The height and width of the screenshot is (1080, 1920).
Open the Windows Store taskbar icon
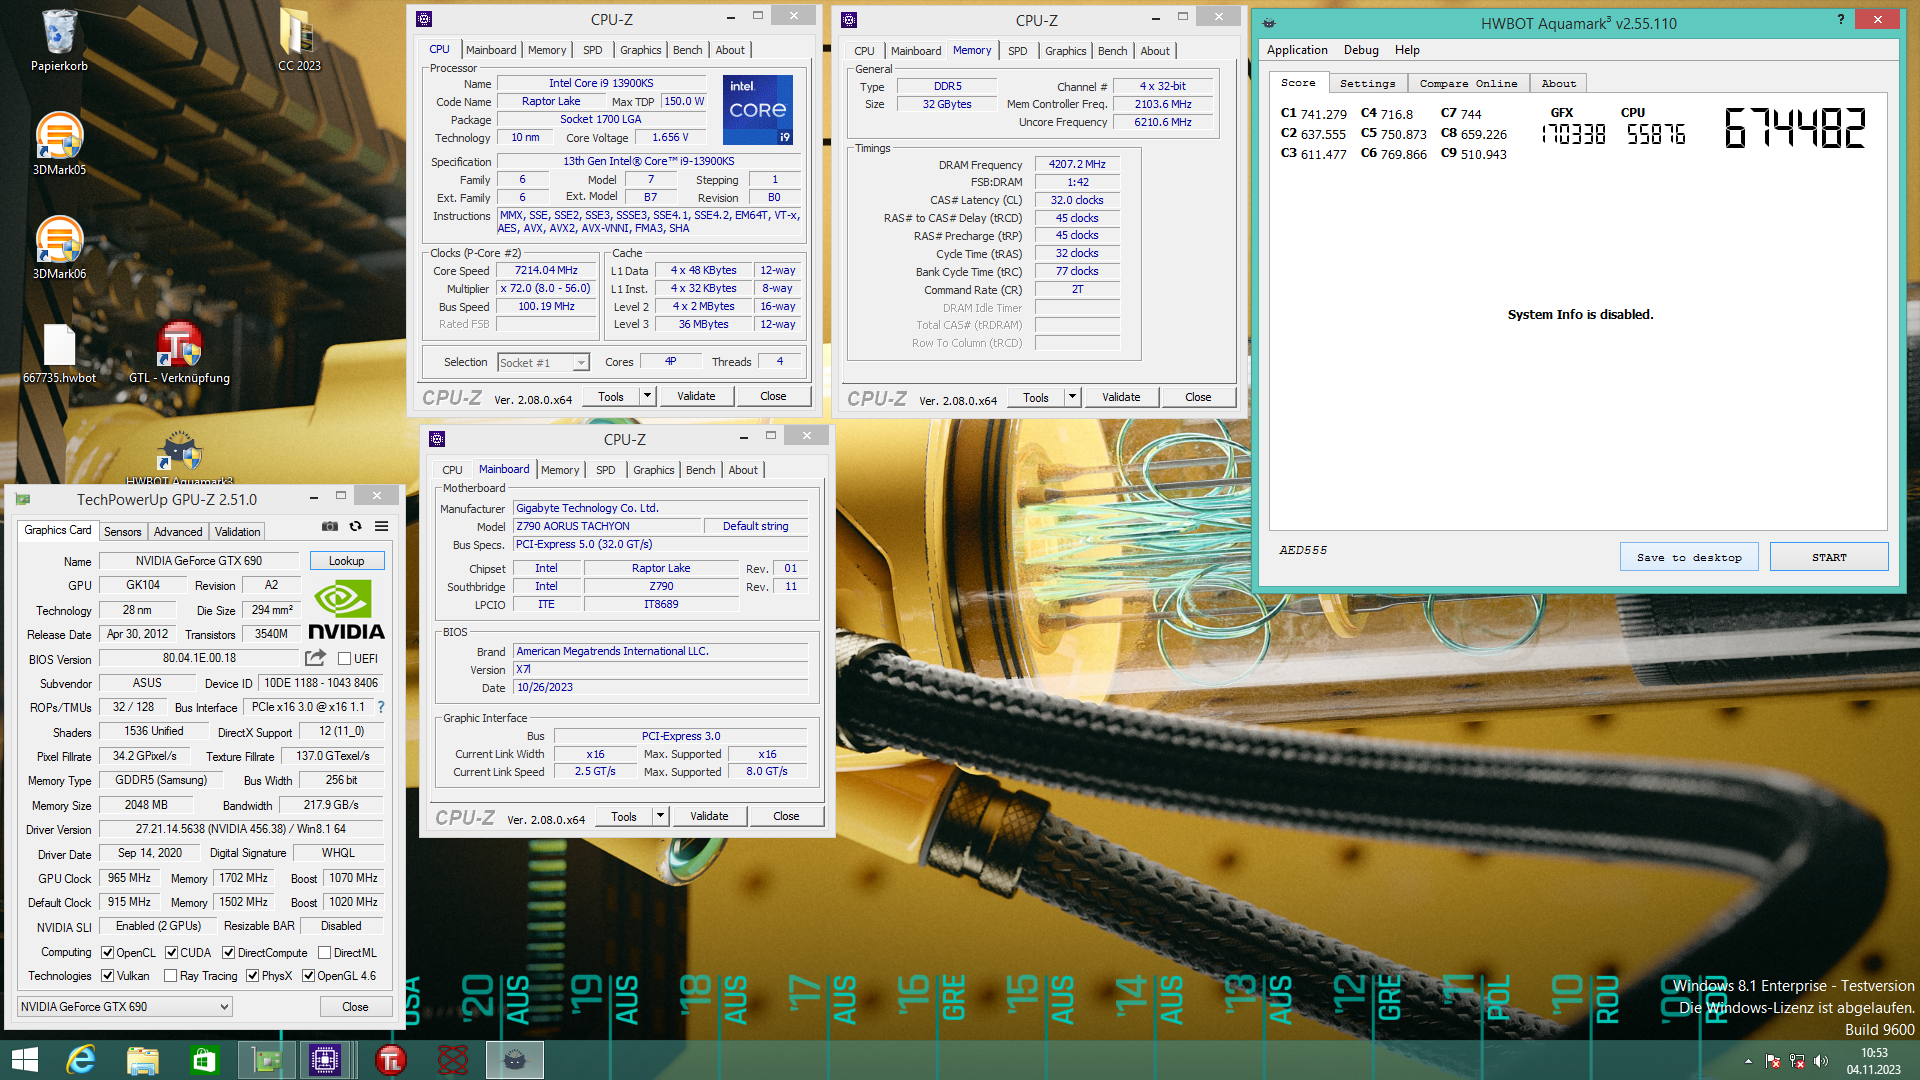pos(204,1060)
